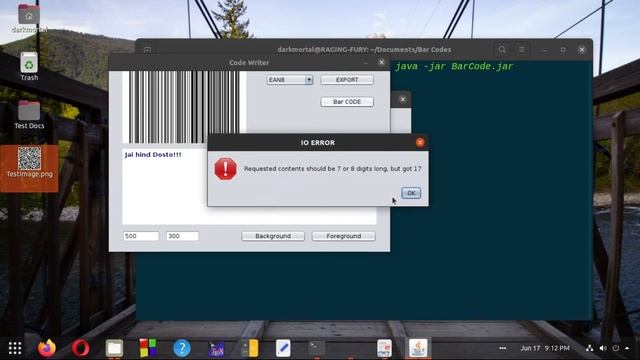The image size is (640, 360).
Task: Open the document viewer icon in dock
Action: pos(384,348)
